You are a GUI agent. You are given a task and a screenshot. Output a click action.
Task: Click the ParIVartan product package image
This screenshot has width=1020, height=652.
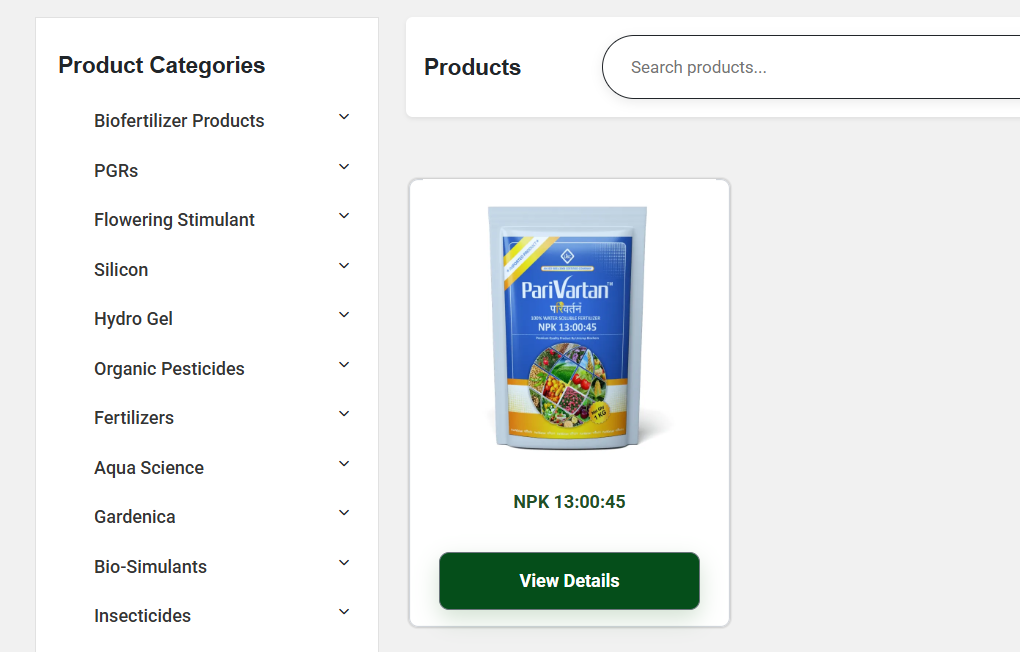[567, 328]
